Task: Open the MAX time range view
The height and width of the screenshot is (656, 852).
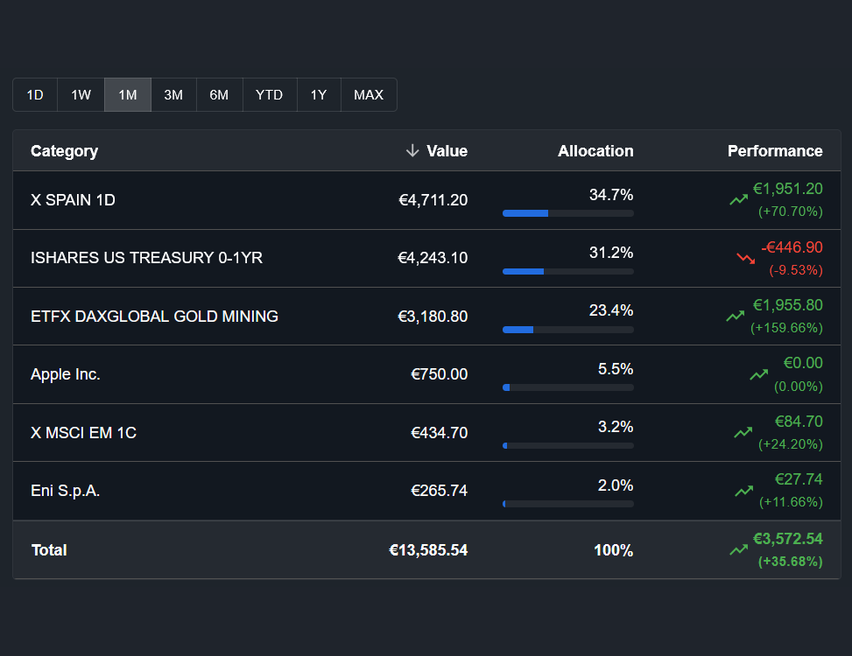Action: click(368, 95)
